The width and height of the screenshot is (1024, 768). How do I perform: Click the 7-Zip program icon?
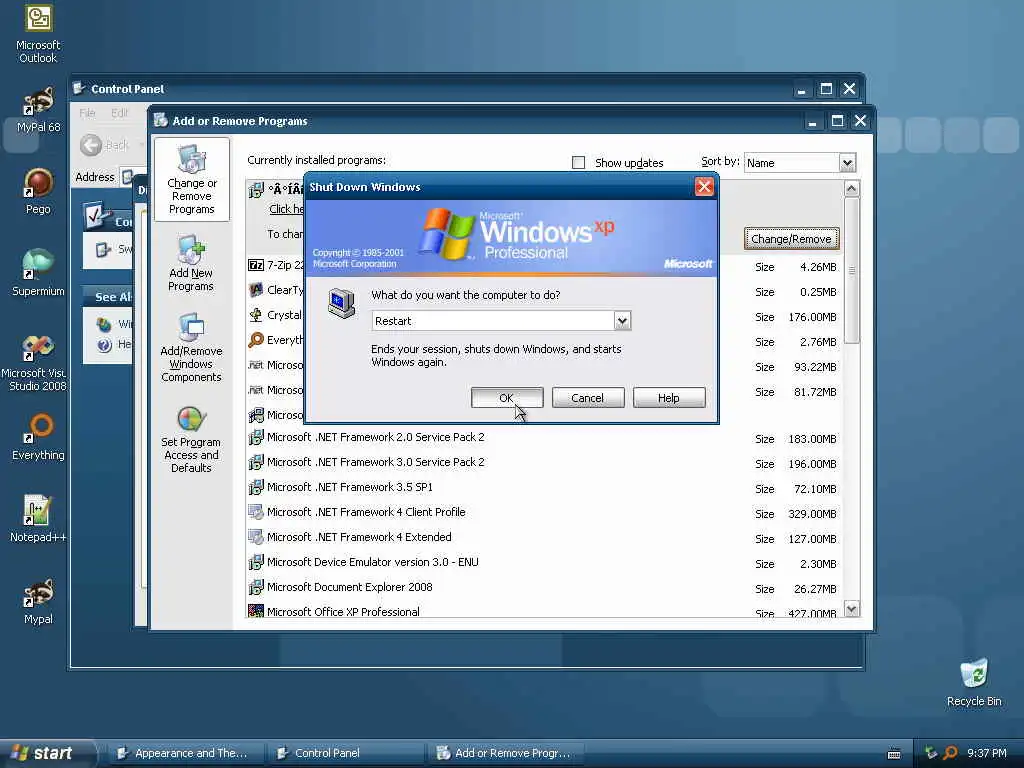255,265
